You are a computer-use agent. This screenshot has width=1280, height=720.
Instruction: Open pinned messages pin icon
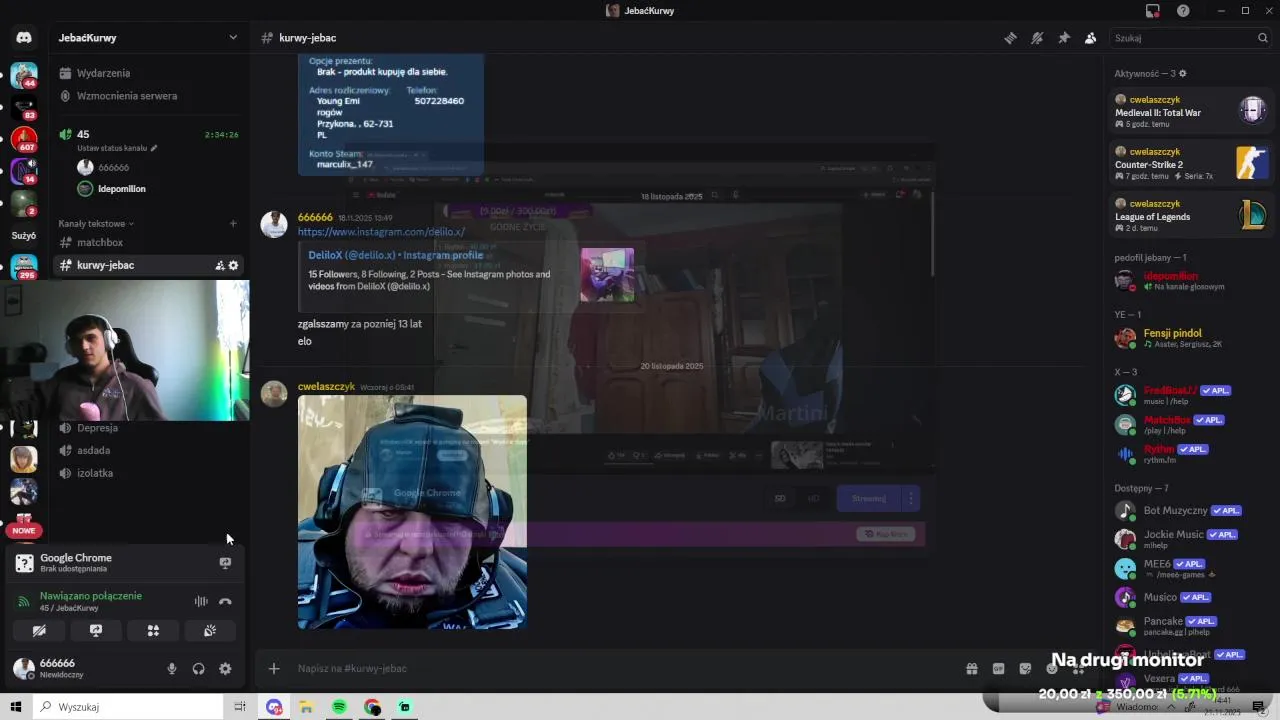(x=1064, y=38)
